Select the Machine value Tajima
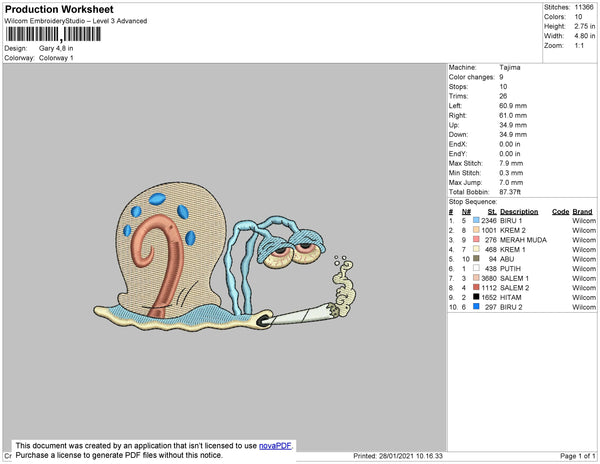This screenshot has width=600, height=464. tap(510, 67)
